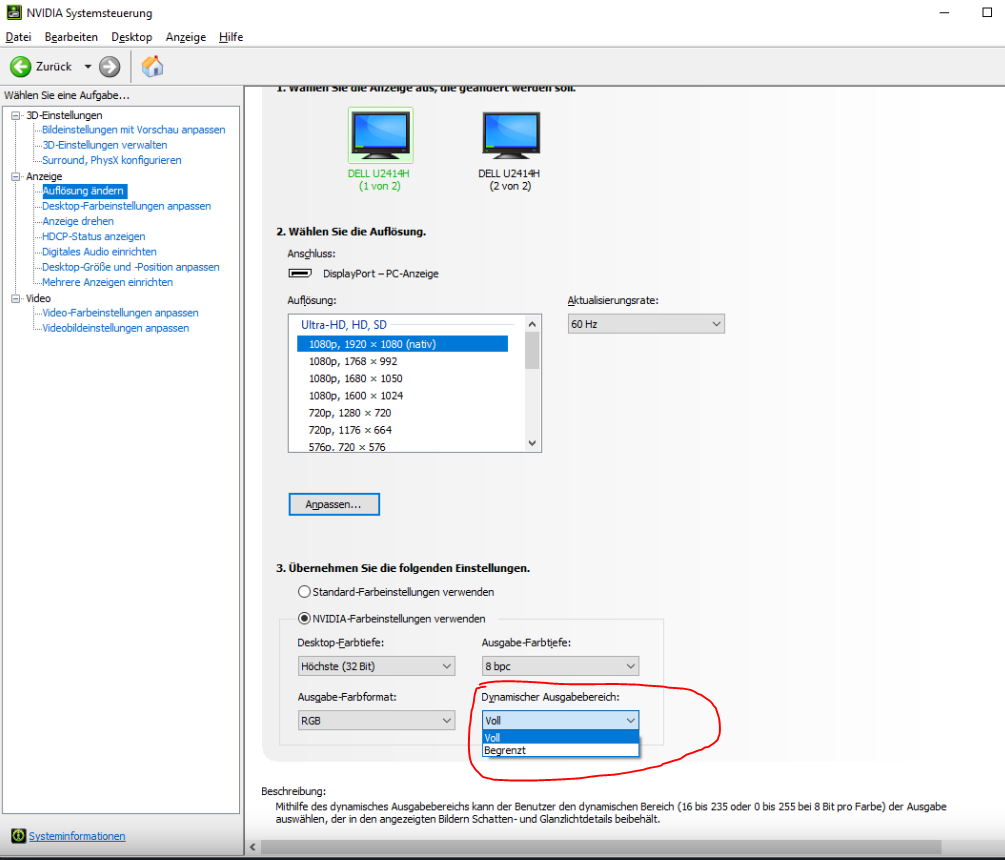Click the Ultra-HD, HD, SD group header

point(344,325)
